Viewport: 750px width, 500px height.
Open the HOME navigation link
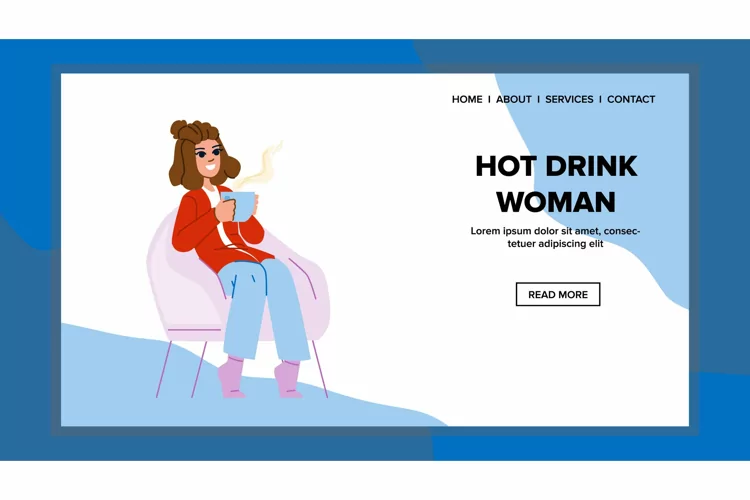467,100
